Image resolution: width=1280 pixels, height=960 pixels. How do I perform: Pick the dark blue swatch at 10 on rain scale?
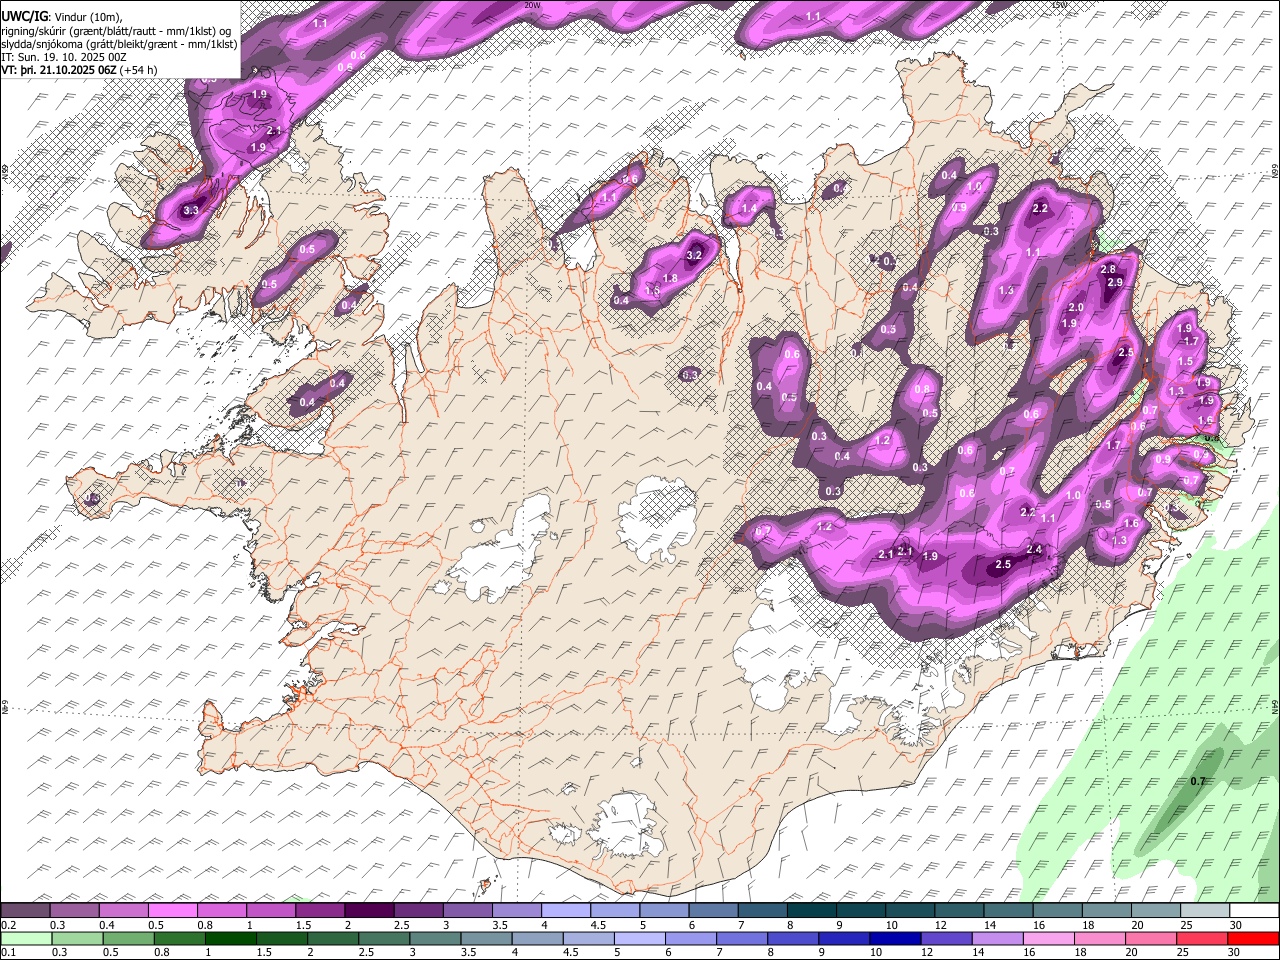(x=895, y=938)
